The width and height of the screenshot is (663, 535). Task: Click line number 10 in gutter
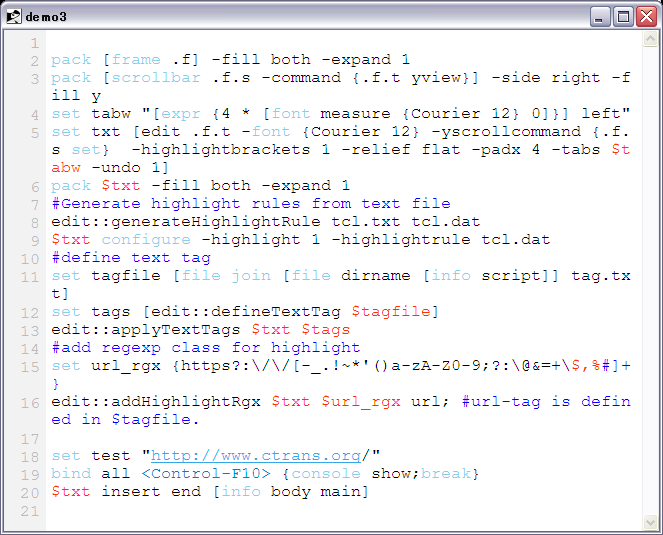tap(30, 259)
